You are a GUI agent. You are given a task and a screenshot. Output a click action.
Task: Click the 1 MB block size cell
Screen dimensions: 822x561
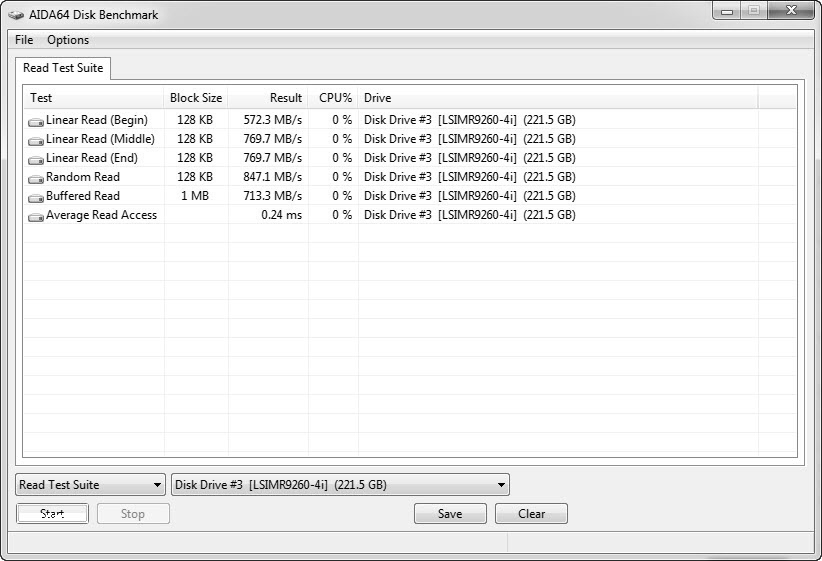(x=195, y=196)
